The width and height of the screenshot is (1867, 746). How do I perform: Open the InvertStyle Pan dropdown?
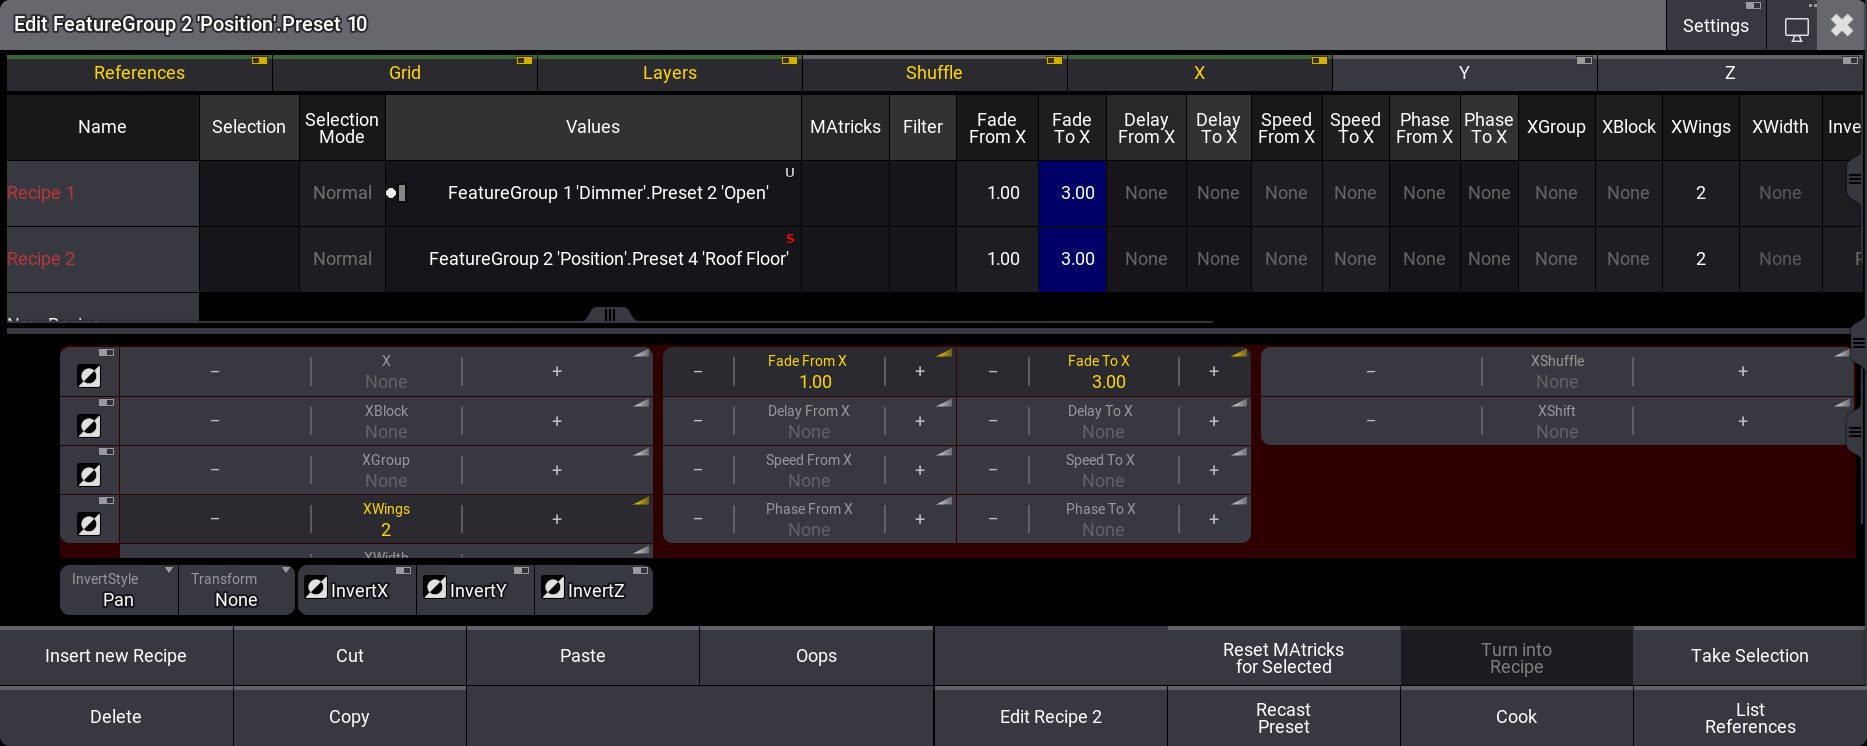119,590
